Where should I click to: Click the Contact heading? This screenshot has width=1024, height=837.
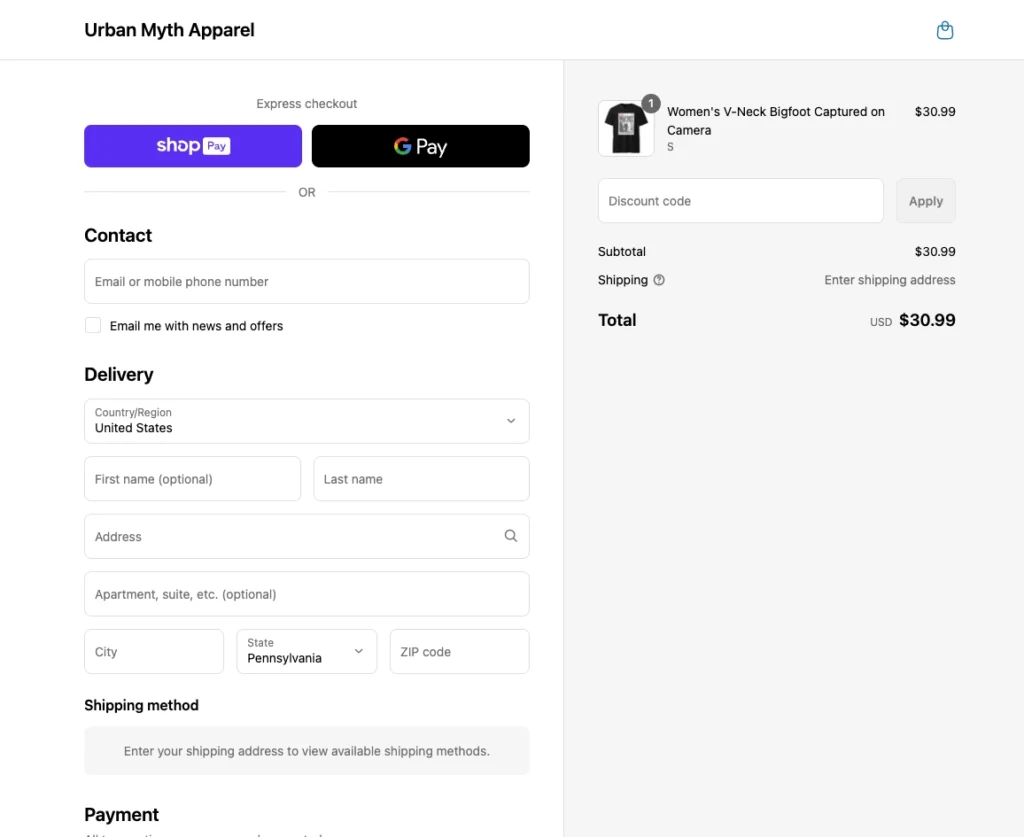pyautogui.click(x=118, y=236)
